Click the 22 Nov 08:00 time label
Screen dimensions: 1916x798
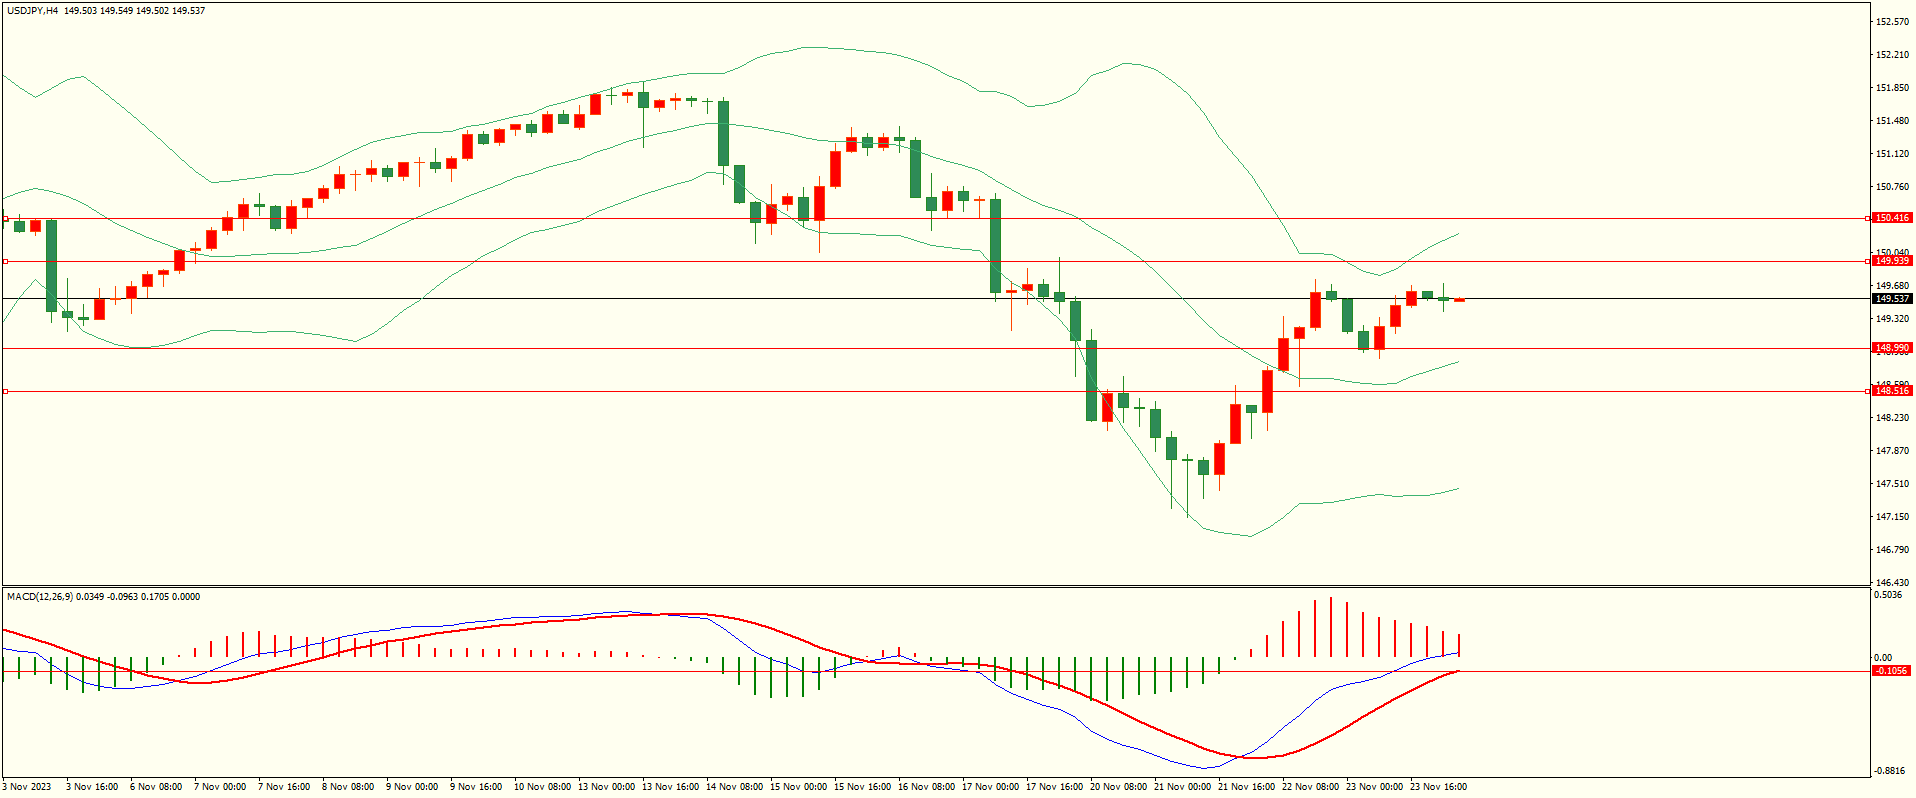click(1310, 787)
